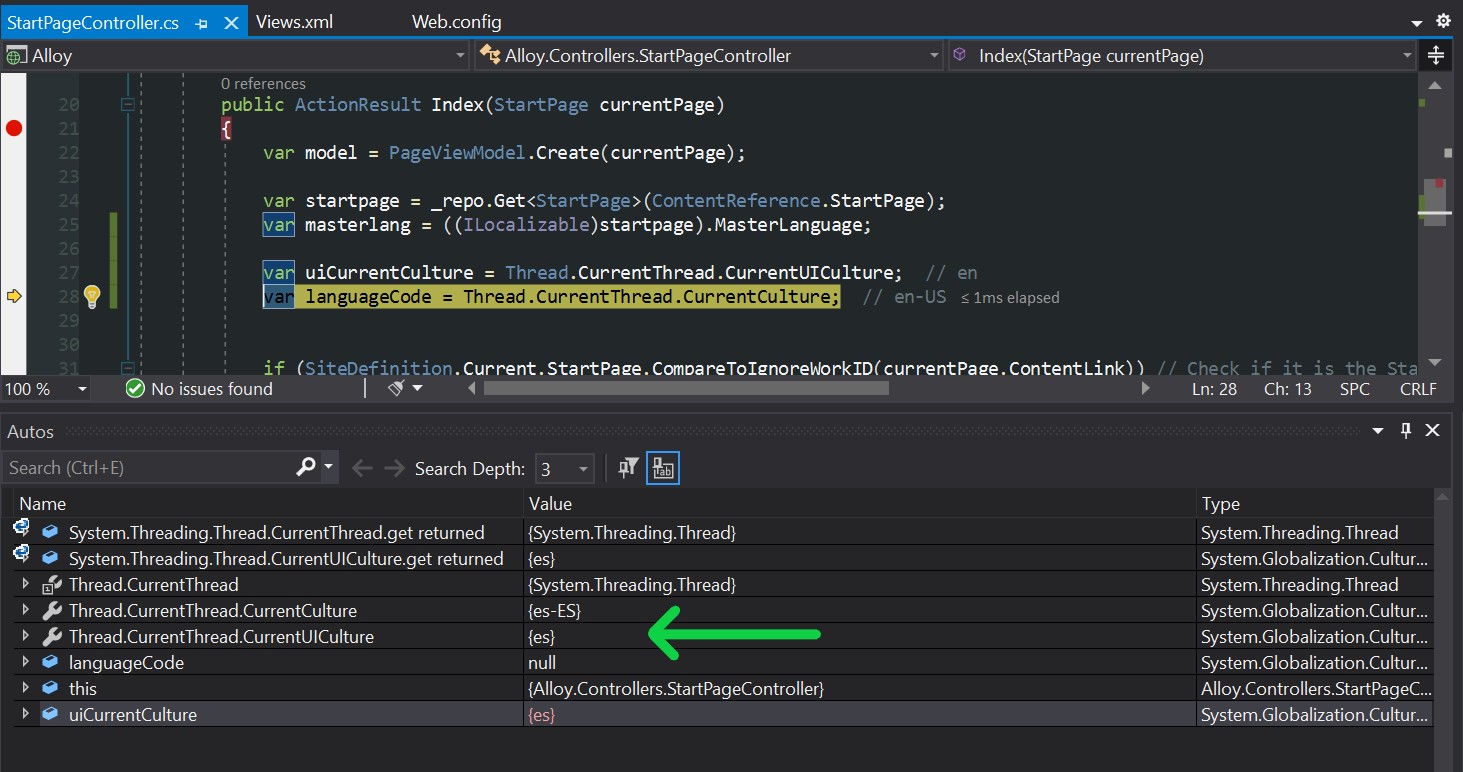Click the code cleanup broom icon
Image resolution: width=1463 pixels, height=772 pixels.
click(397, 389)
